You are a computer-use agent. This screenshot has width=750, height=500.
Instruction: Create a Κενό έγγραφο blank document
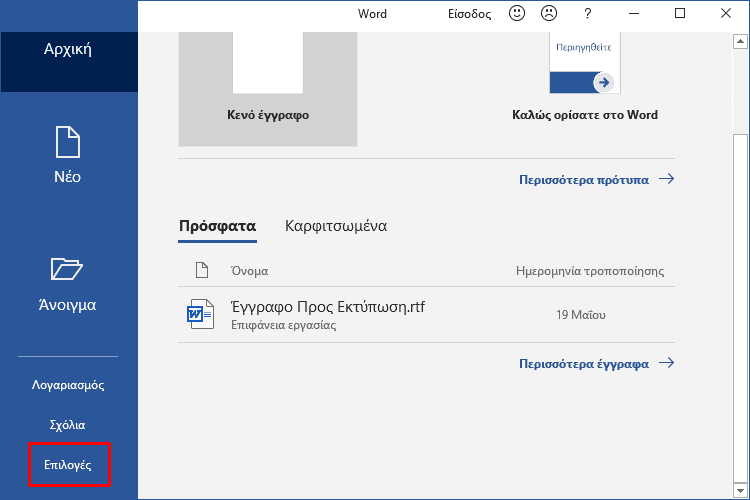tap(268, 89)
